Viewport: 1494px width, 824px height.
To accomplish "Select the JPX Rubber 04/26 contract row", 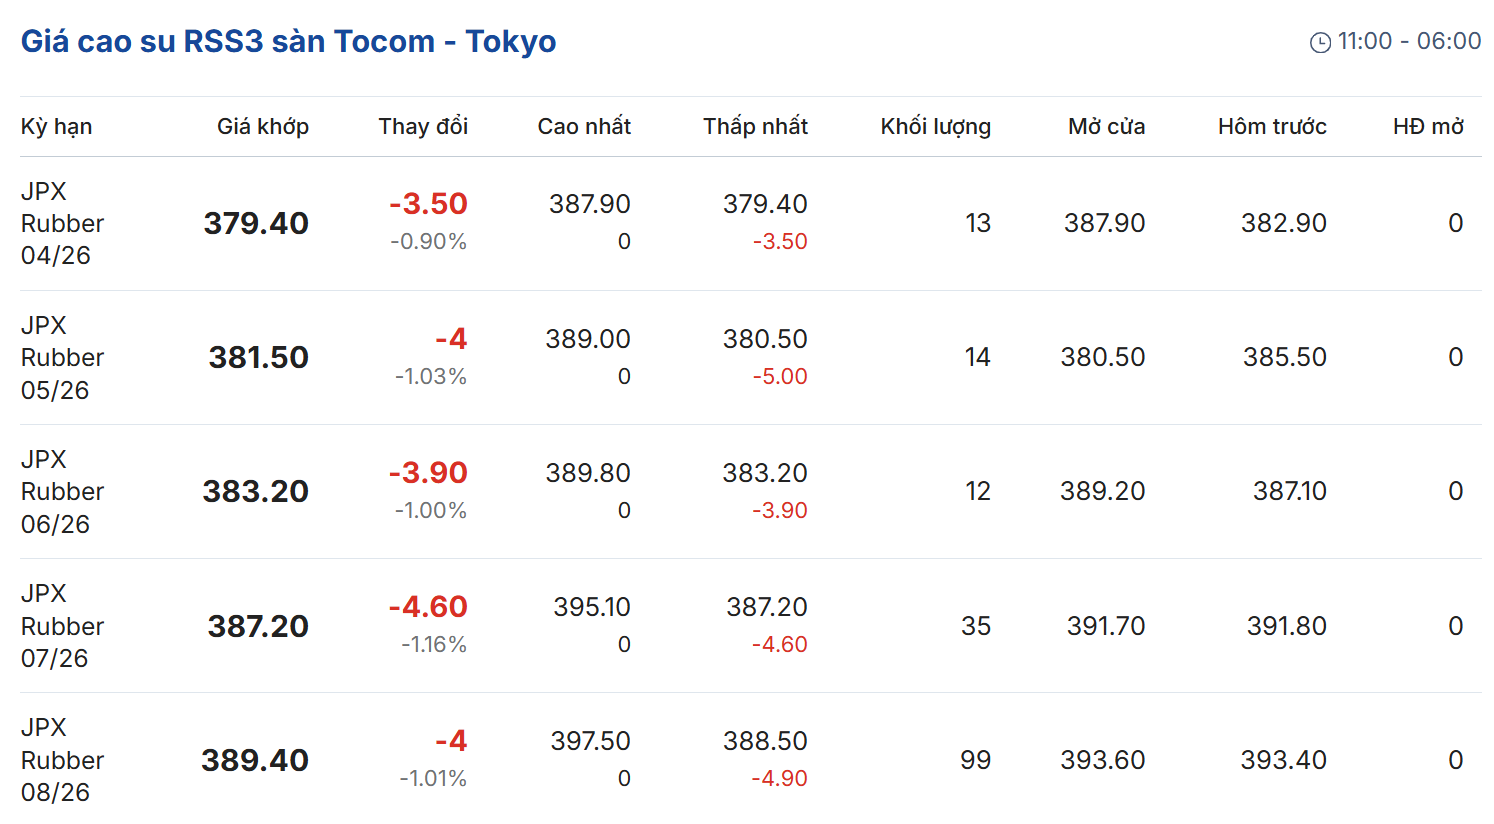I will 62,223.
